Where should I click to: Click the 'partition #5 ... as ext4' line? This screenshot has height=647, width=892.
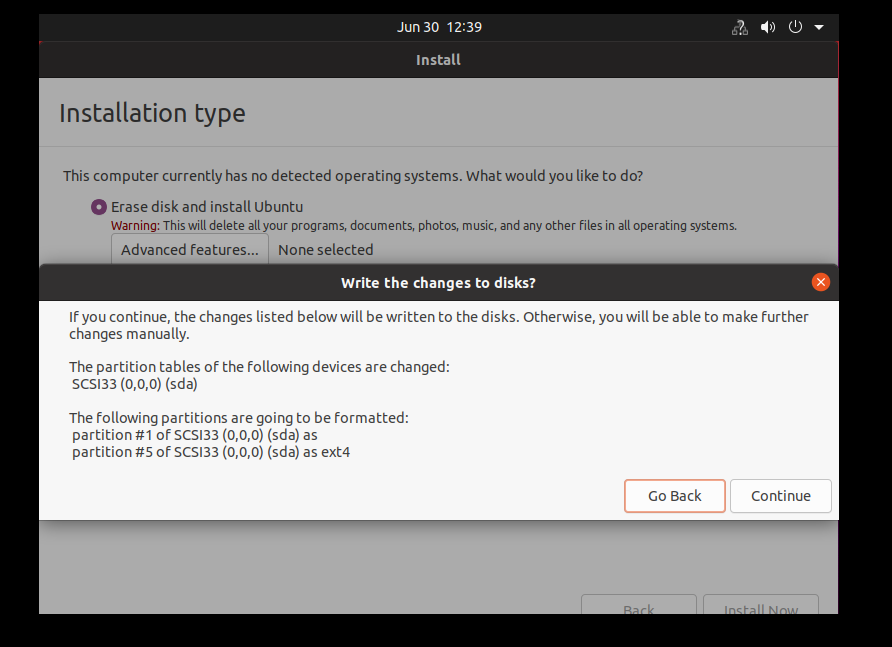(211, 452)
